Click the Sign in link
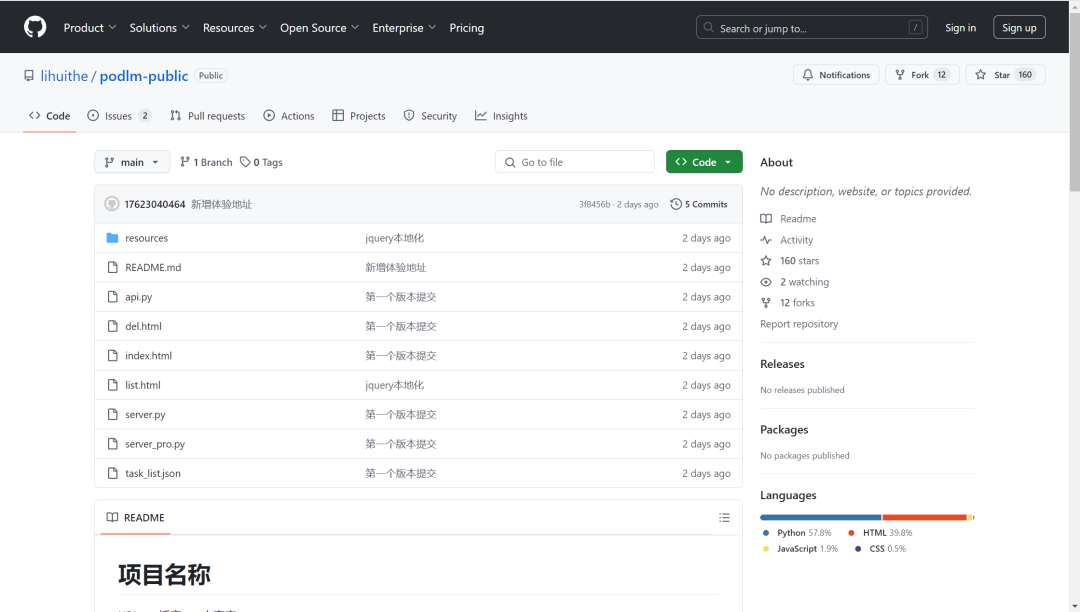 [960, 28]
